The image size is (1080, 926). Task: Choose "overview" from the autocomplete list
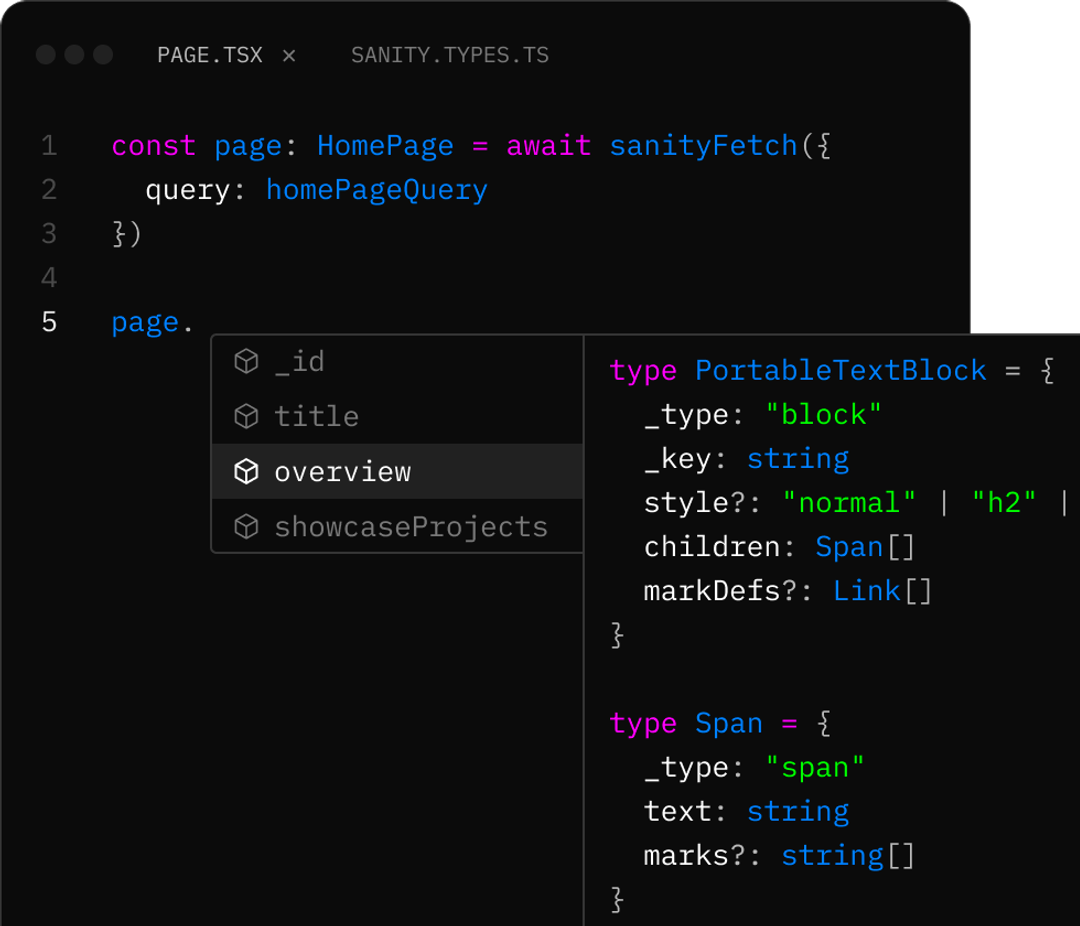click(x=345, y=471)
